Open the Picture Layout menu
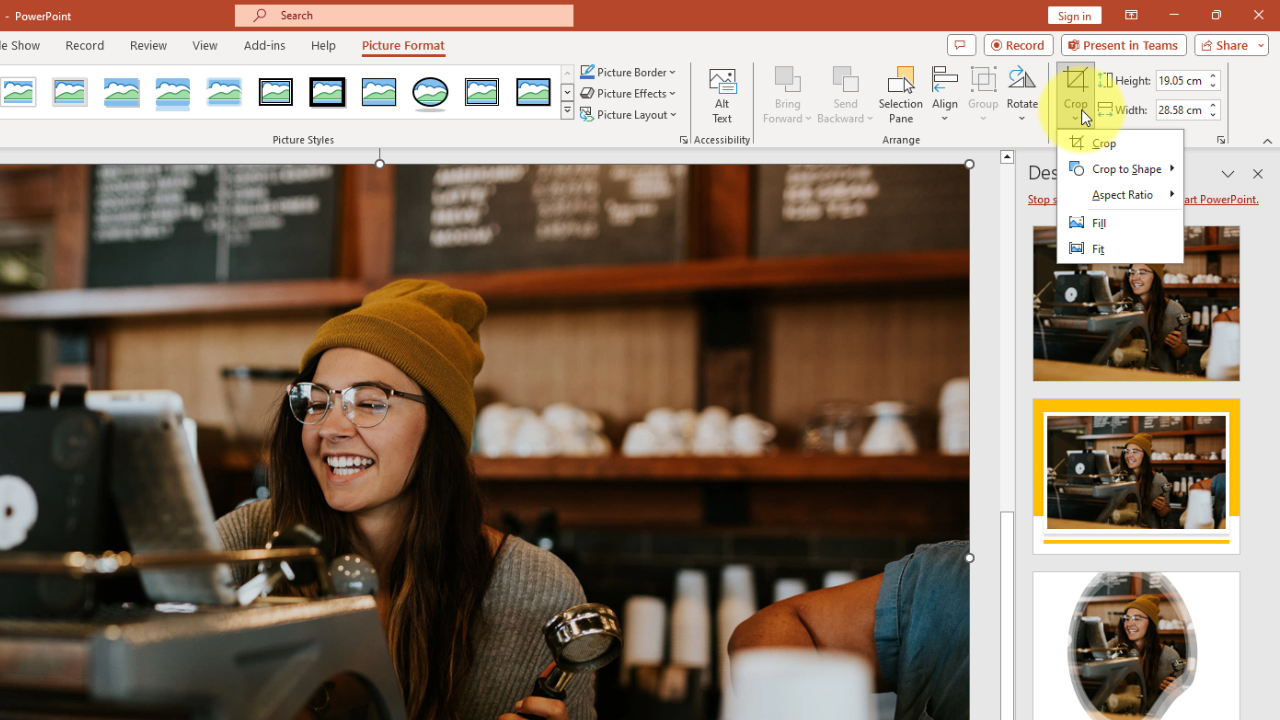 pos(629,114)
